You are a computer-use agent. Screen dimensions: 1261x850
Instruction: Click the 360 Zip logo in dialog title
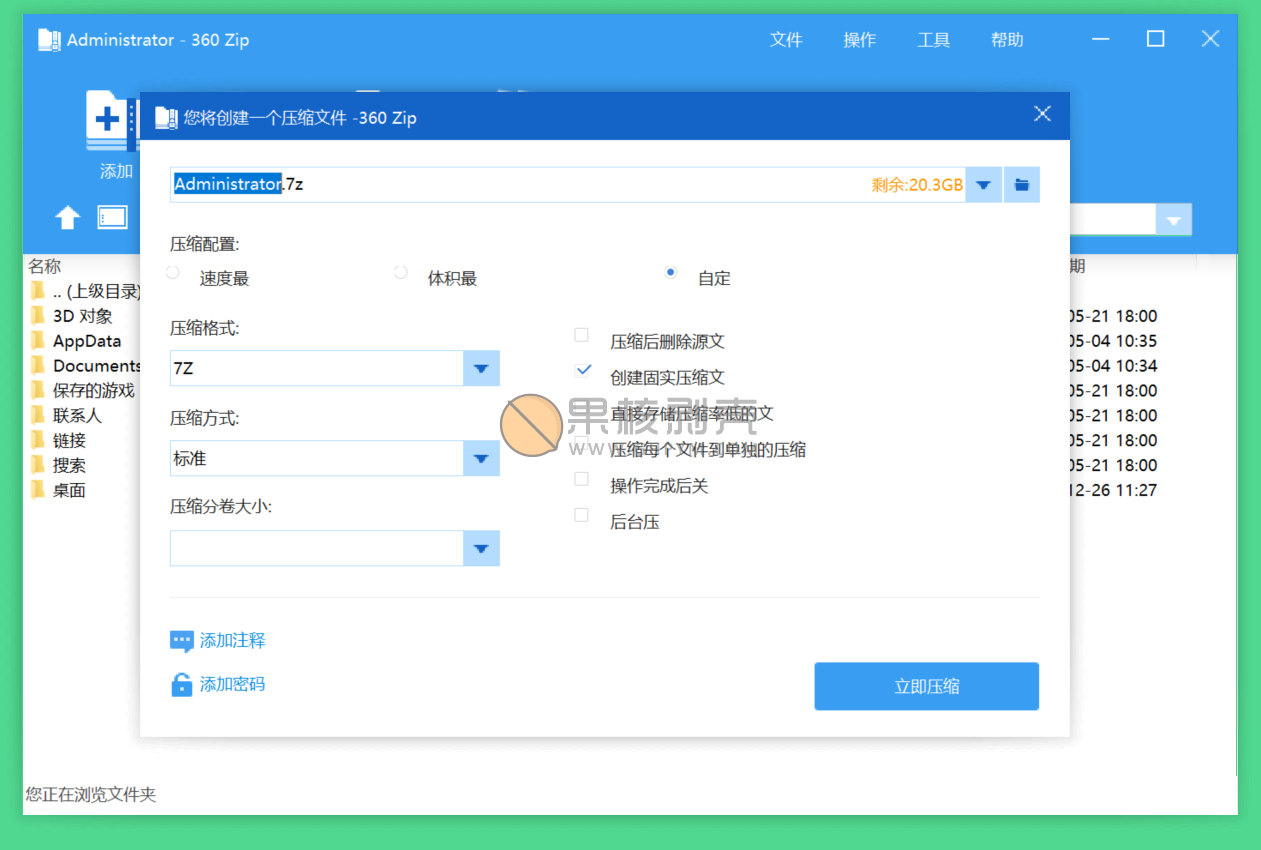coord(165,117)
